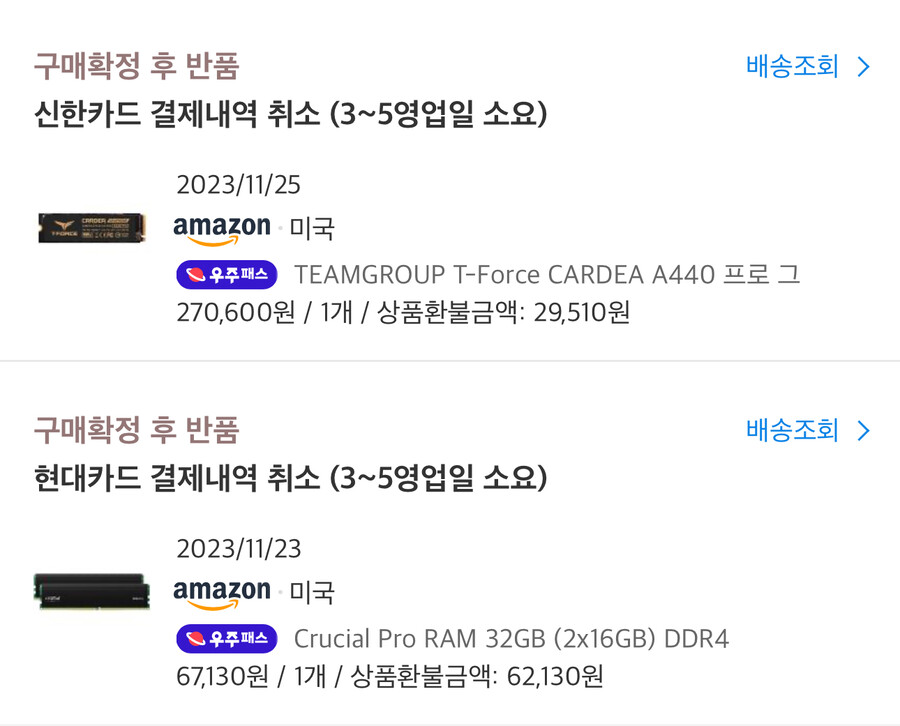Open the Crucial Pro RAM 32GB product title
Screen dimensions: 900x726
pyautogui.click(x=511, y=638)
